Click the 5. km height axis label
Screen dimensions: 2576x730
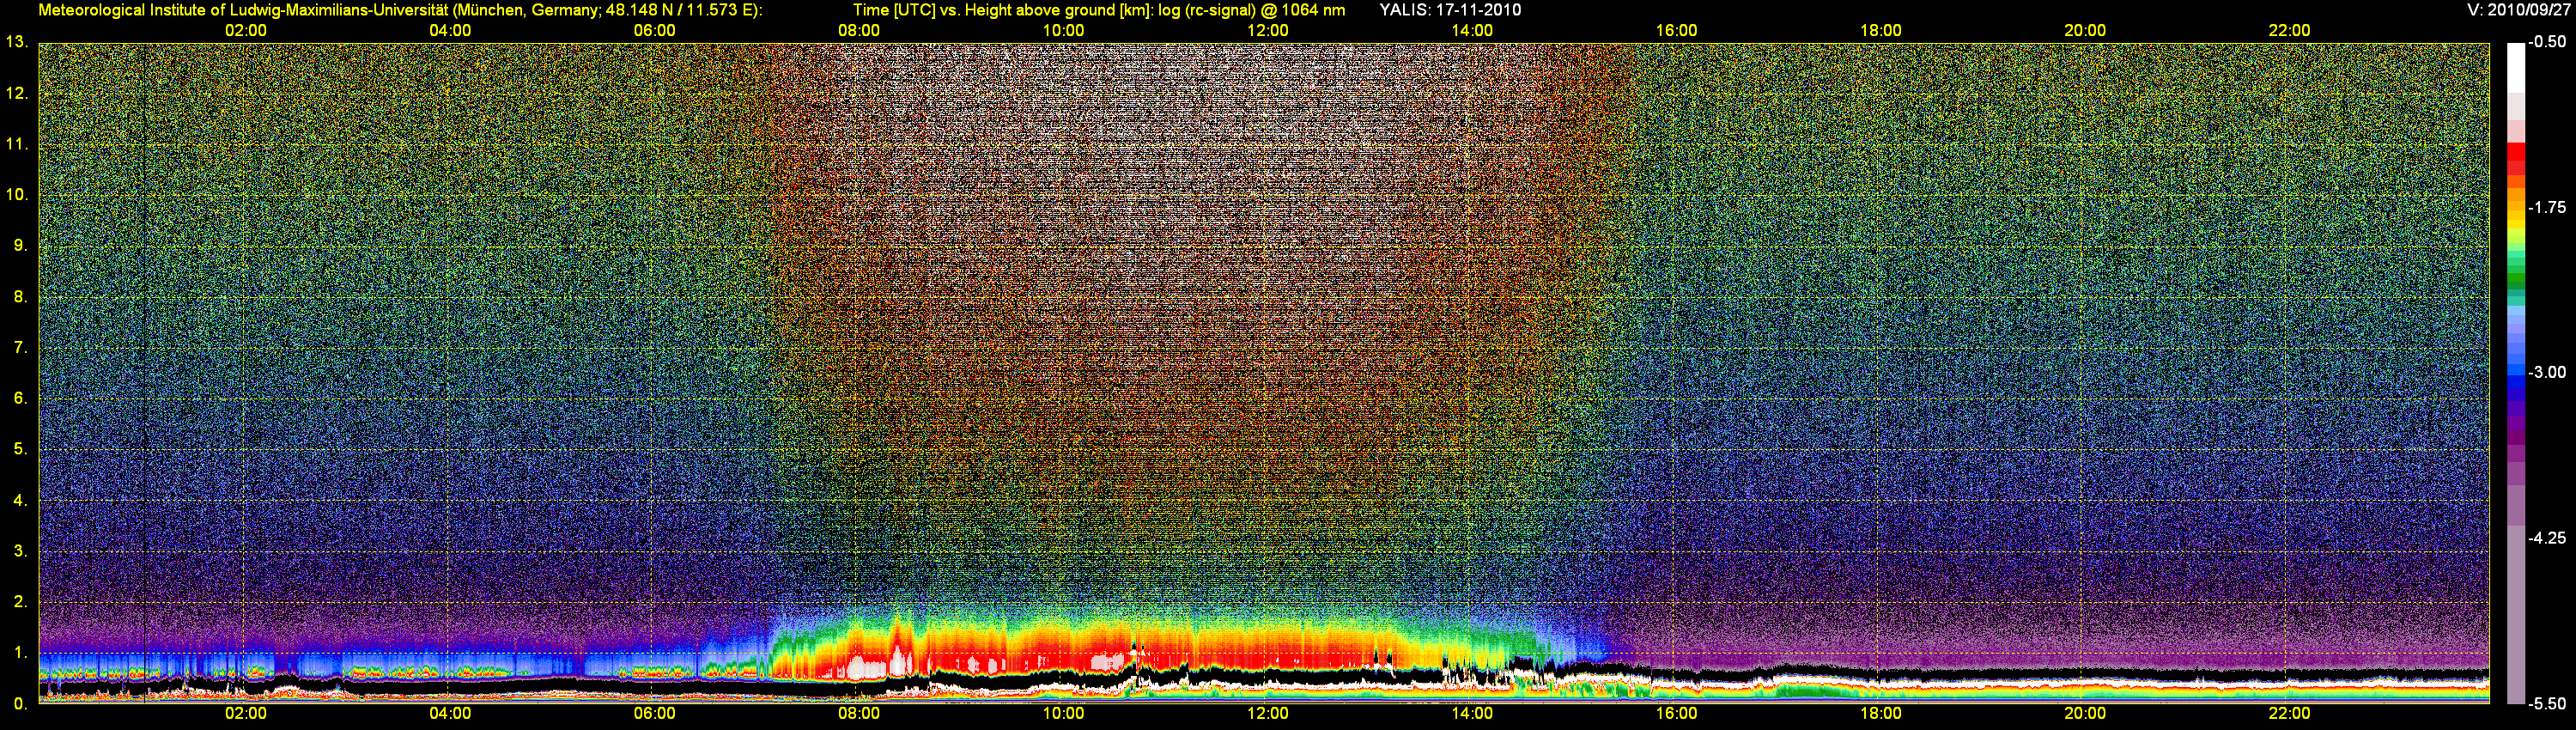click(x=20, y=449)
